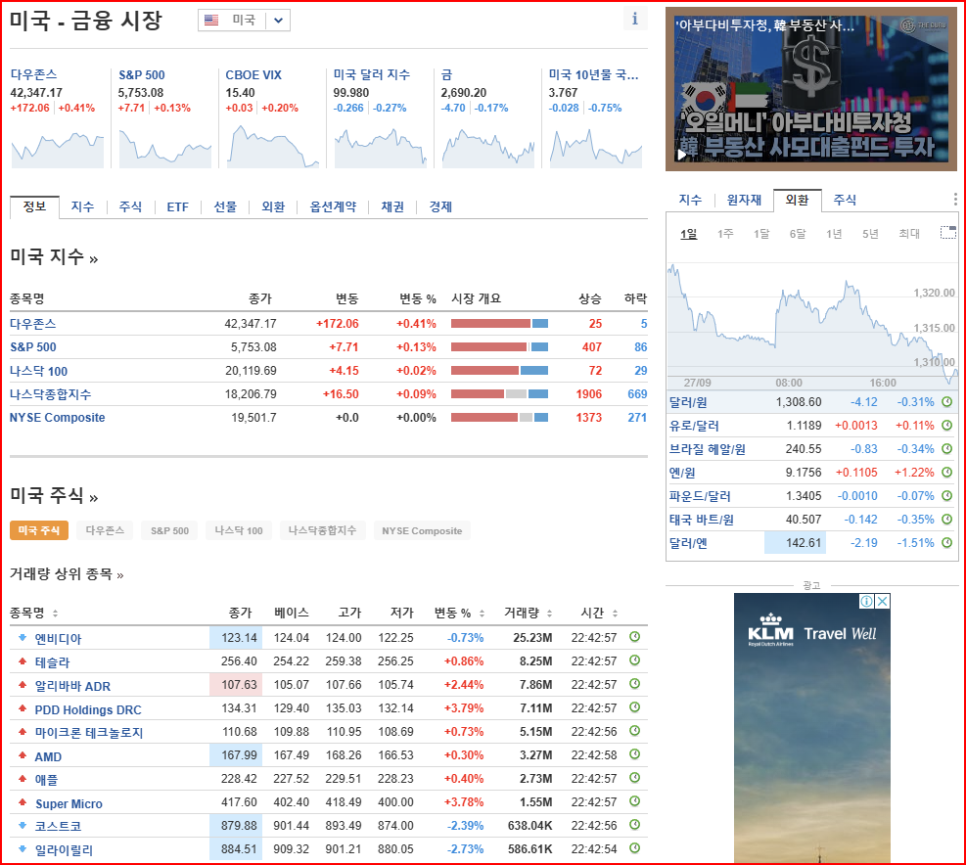Image resolution: width=966 pixels, height=865 pixels.
Task: Click the clock icon in 파운드/달러 row
Action: pyautogui.click(x=947, y=495)
